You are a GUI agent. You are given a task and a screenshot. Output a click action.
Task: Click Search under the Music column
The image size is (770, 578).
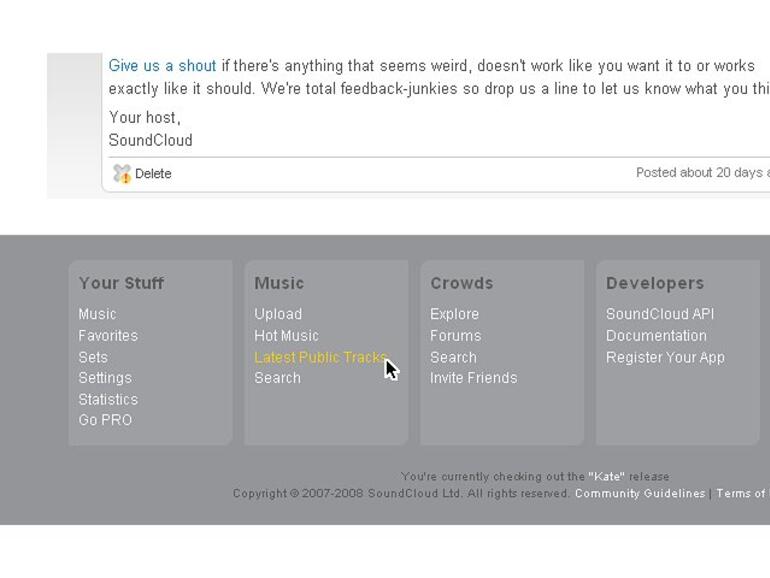tap(277, 378)
